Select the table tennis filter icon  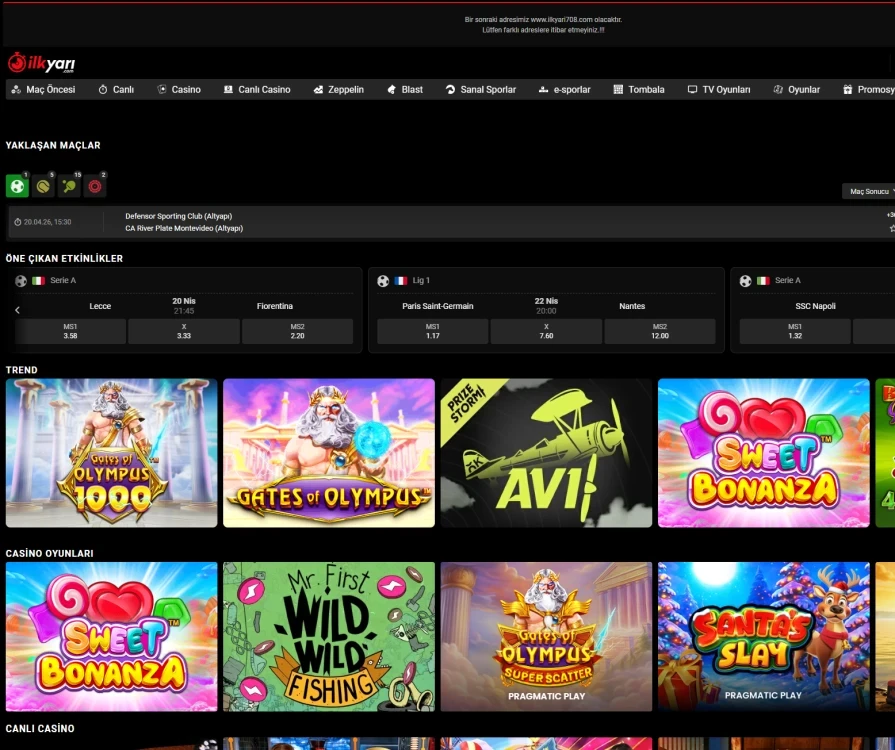[69, 186]
